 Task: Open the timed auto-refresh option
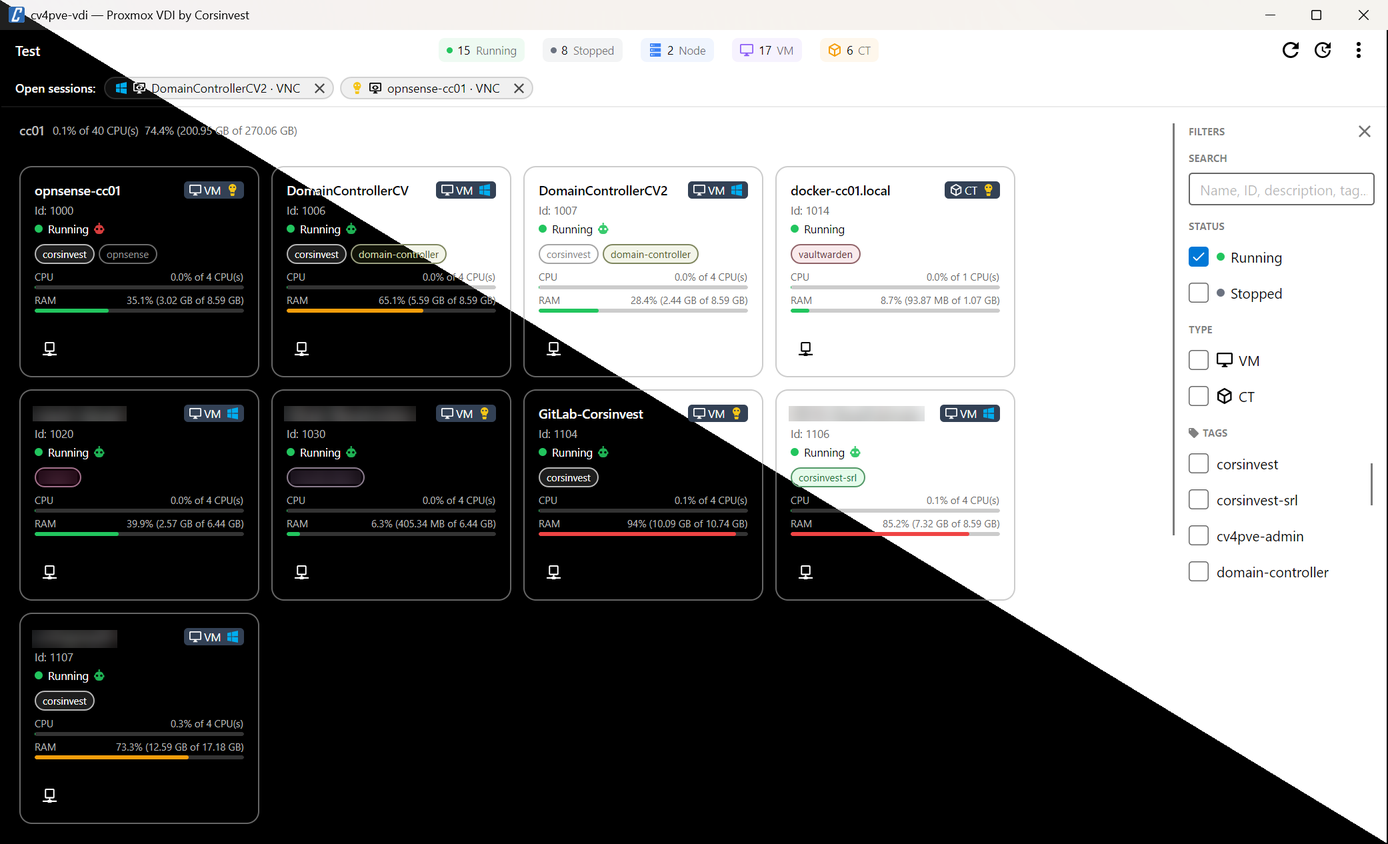(x=1323, y=51)
